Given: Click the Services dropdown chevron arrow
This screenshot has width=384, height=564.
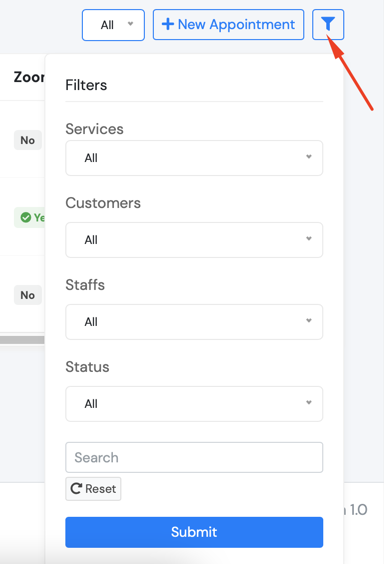Looking at the screenshot, I should 308,156.
